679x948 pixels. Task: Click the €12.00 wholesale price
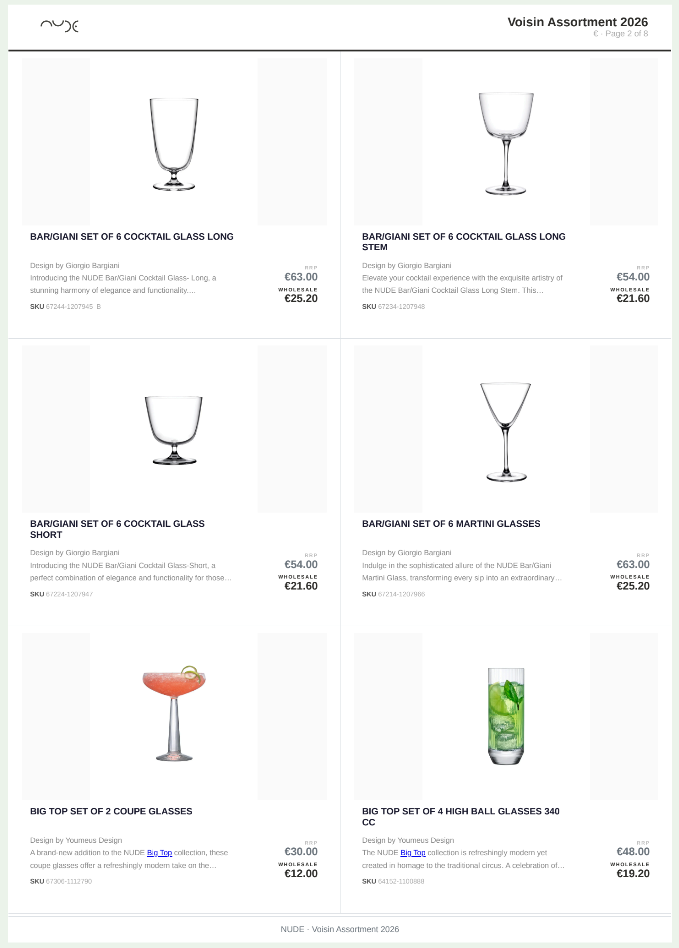pos(301,874)
